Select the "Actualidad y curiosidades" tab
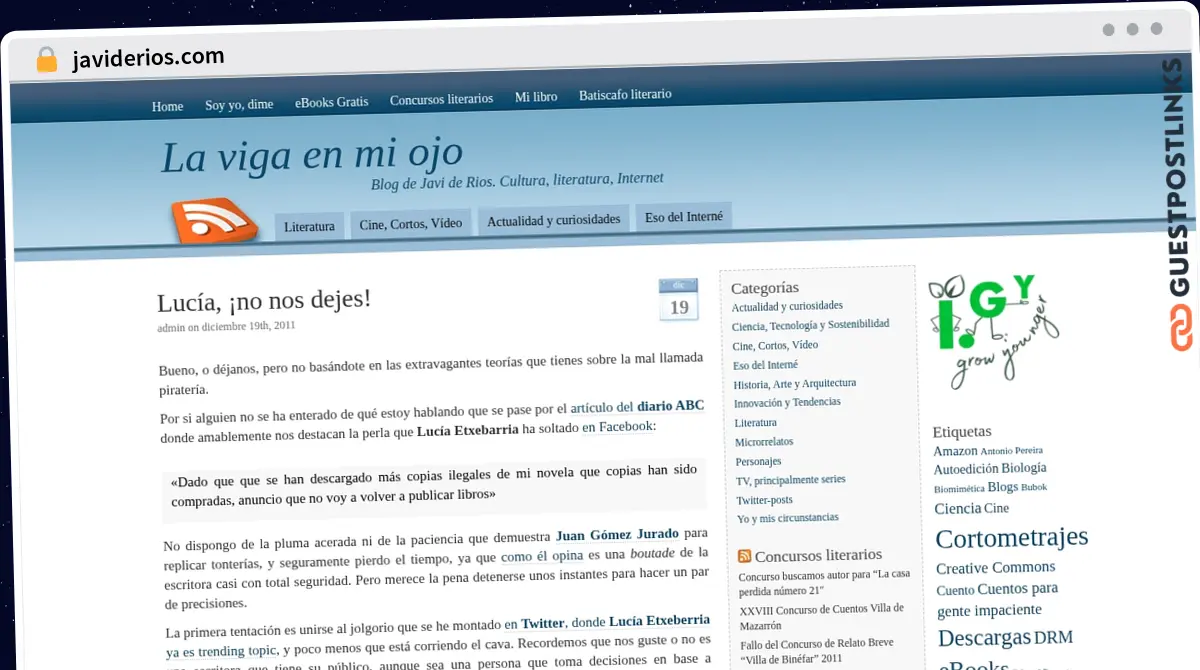1200x670 pixels. point(553,217)
